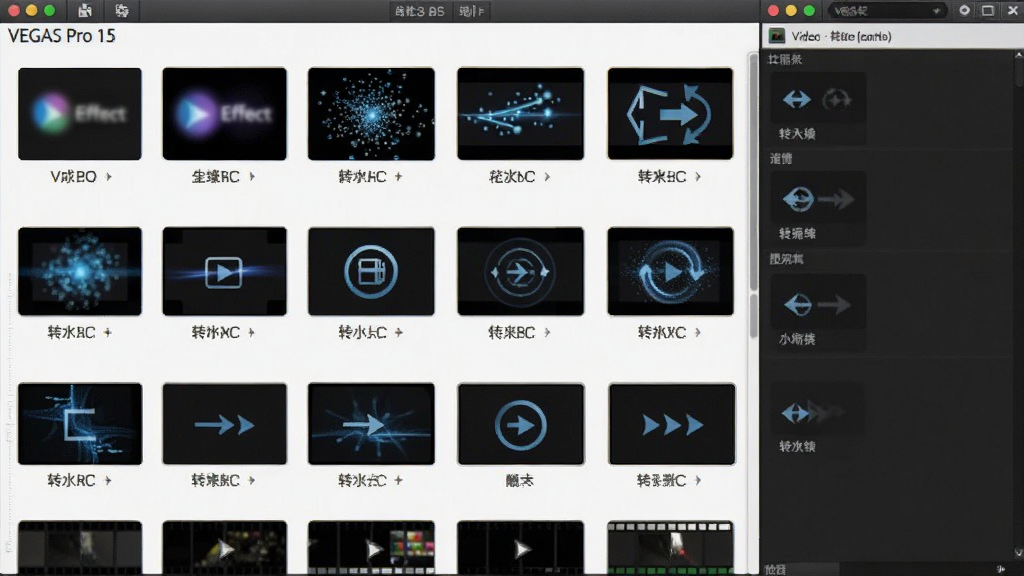Expand arrow beside the light streaks preset label
This screenshot has height=576, width=1024.
point(547,176)
